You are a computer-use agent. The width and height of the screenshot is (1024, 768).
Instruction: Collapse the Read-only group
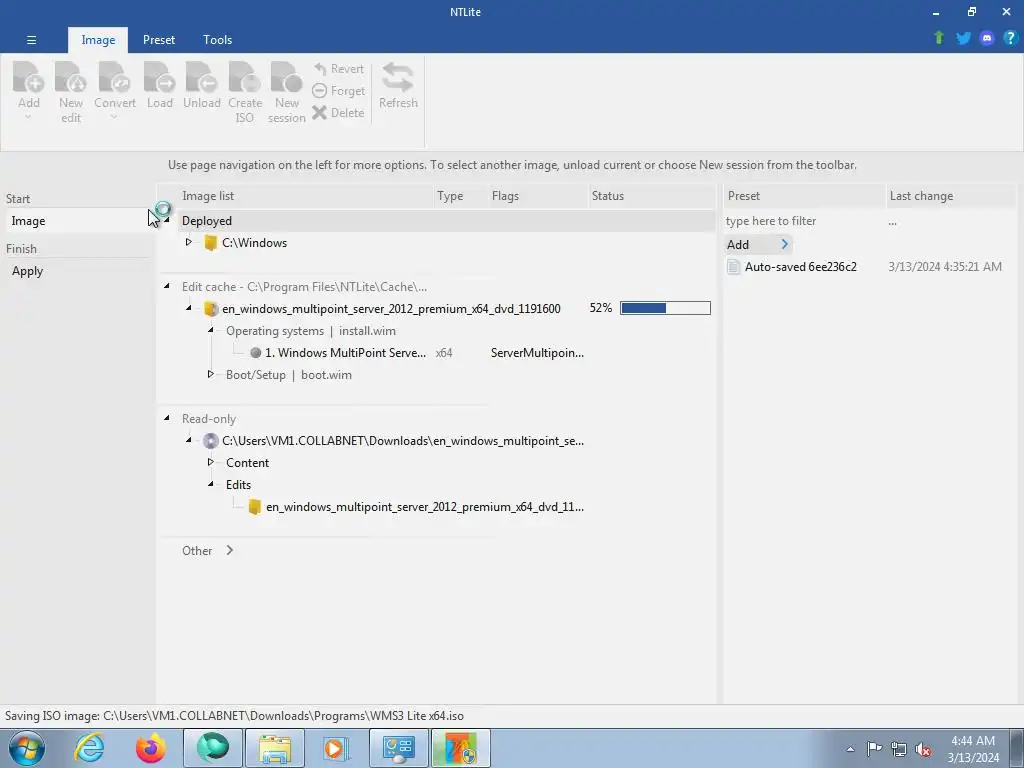pos(167,418)
